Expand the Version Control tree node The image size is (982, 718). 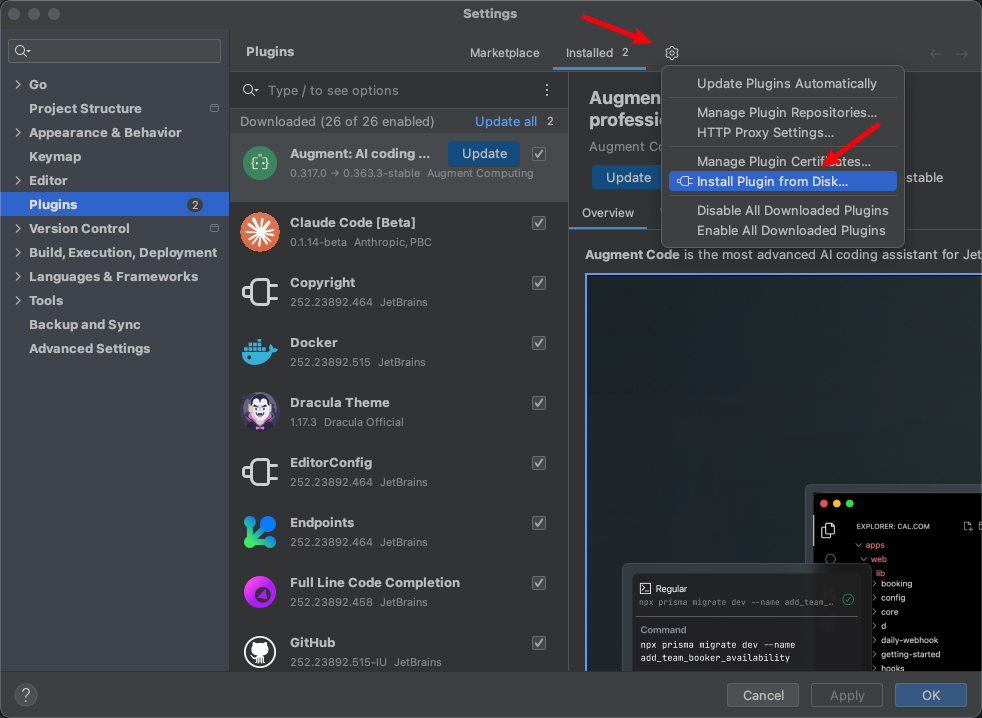pyautogui.click(x=18, y=229)
